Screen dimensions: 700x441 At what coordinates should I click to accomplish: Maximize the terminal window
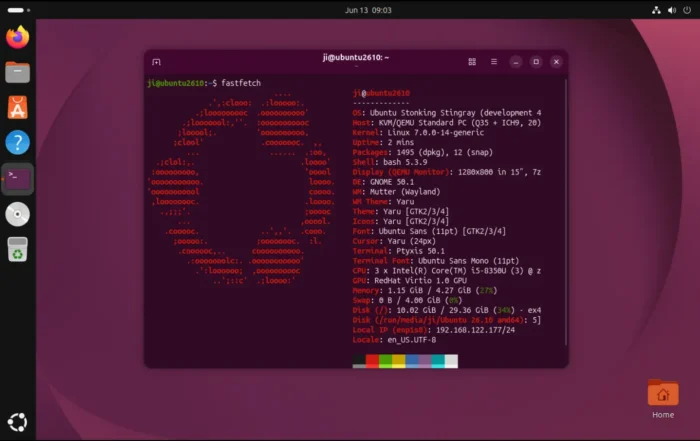[536, 62]
